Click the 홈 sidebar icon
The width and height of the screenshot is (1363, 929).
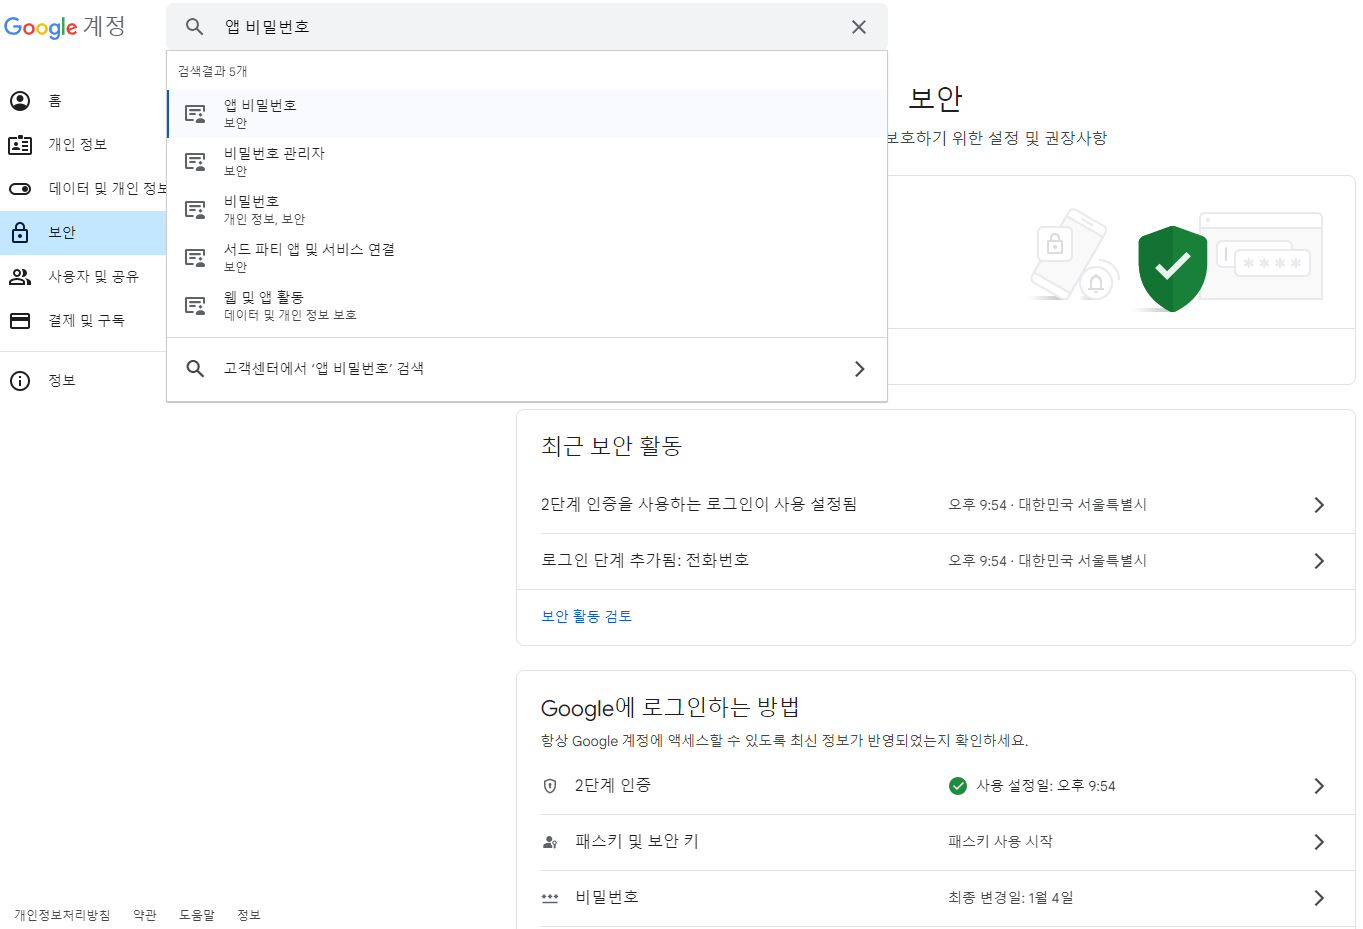(20, 101)
